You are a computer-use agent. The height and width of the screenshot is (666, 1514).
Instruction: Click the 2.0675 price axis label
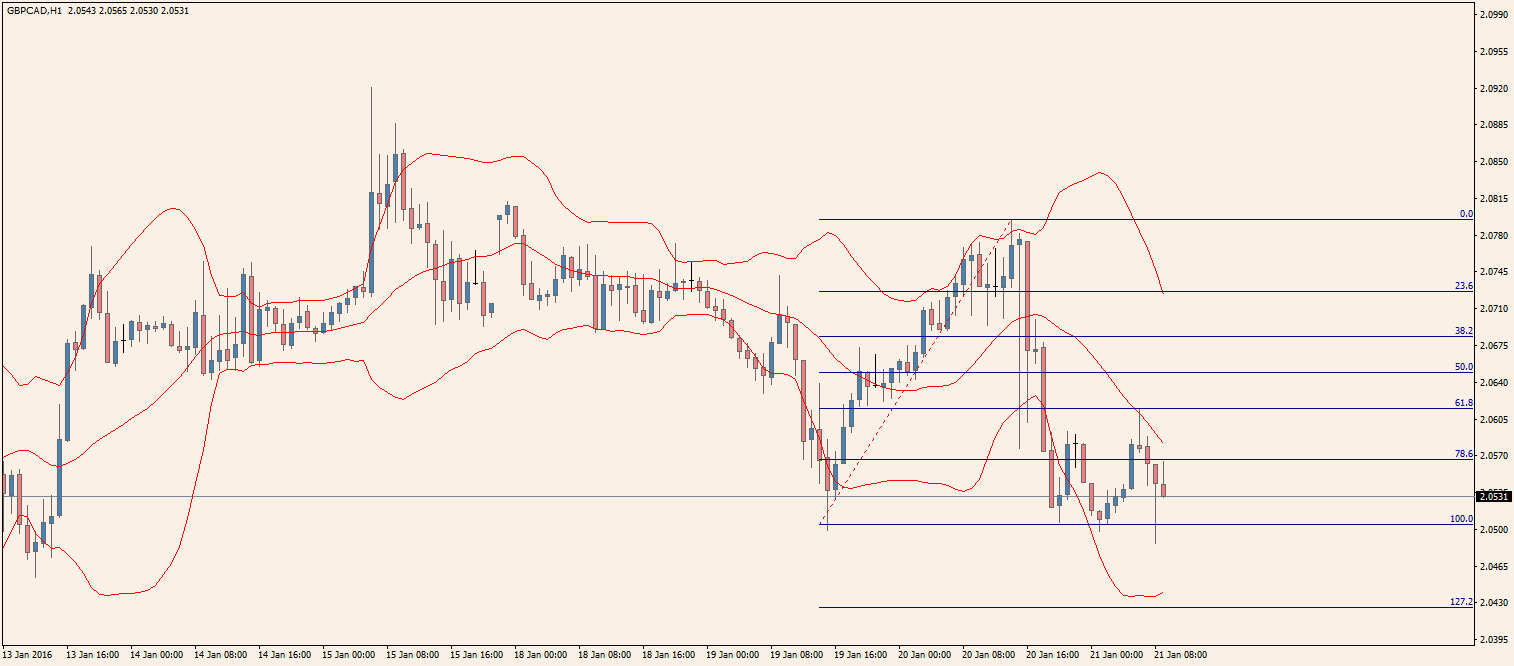pyautogui.click(x=1494, y=346)
